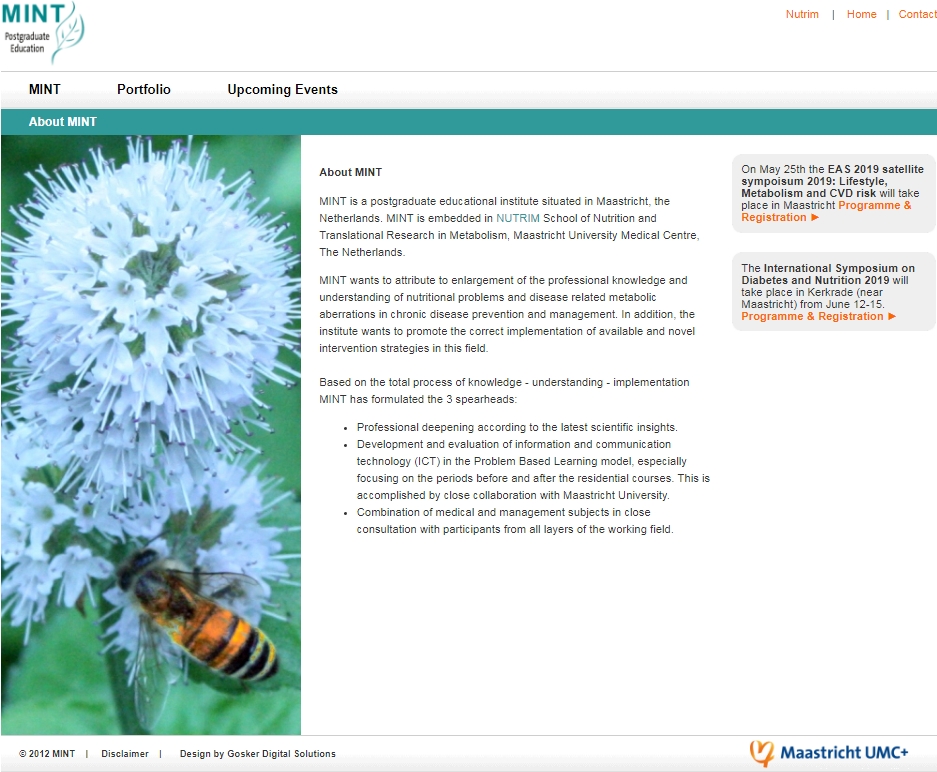Open EAS 2019 Programme & Registration link
Viewport: 937px width, 772px height.
826,211
